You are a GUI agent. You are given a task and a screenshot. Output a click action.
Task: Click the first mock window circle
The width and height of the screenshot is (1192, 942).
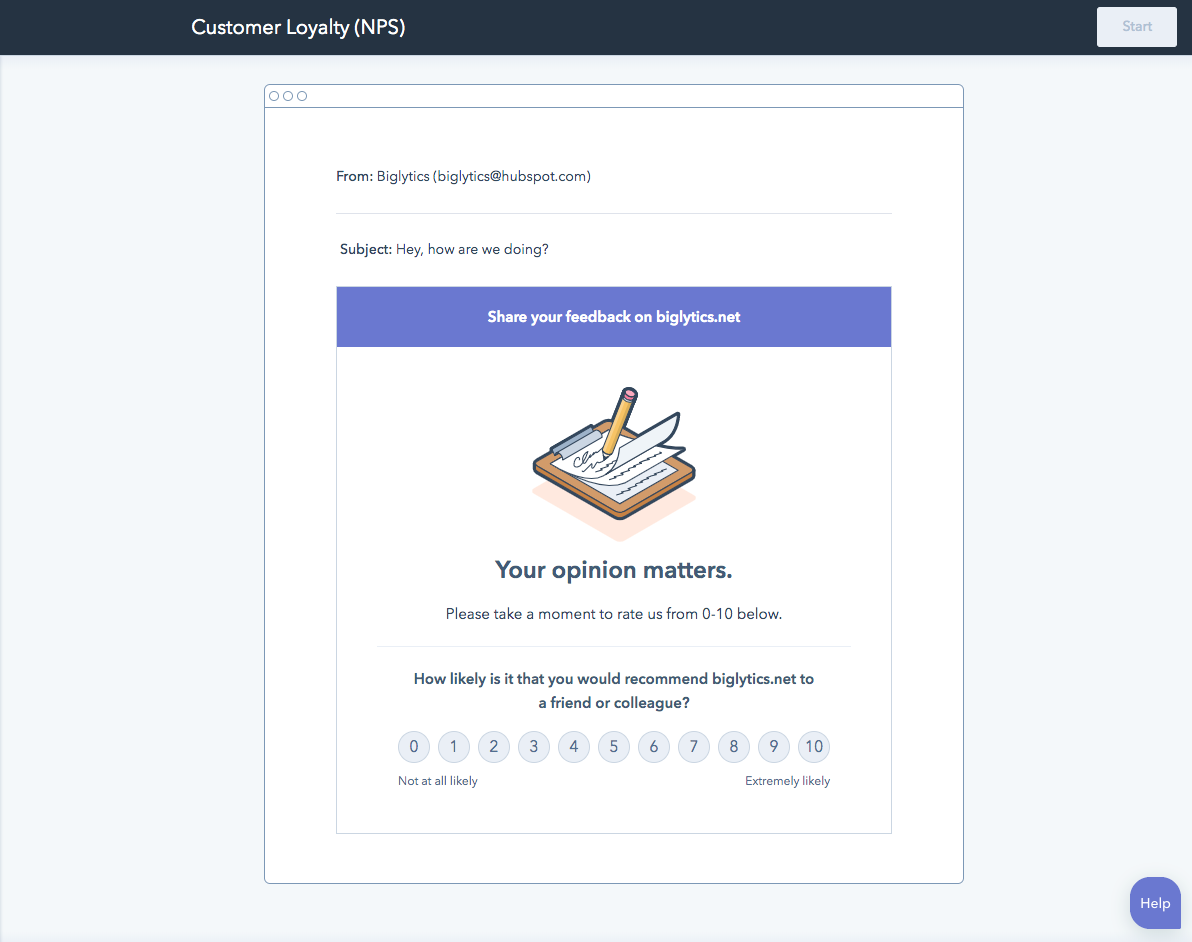click(274, 96)
